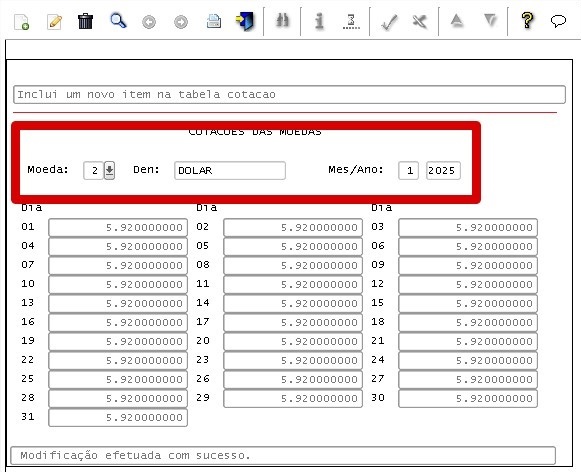Click the rate field for day 13
Viewport: 581px width, 472px height.
(x=118, y=303)
